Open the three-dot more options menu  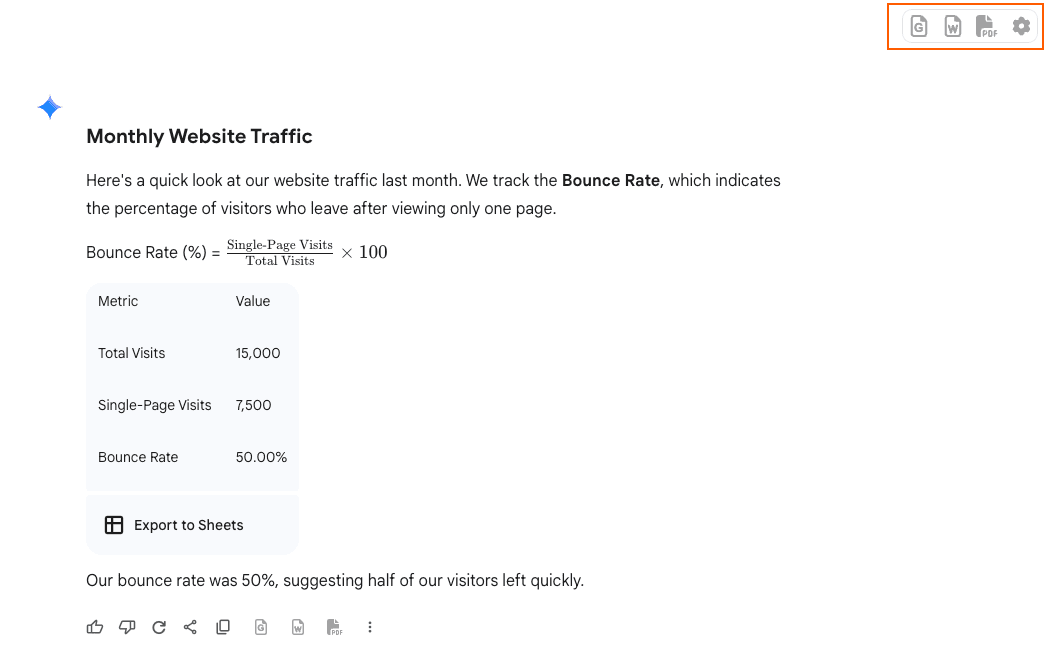(370, 627)
